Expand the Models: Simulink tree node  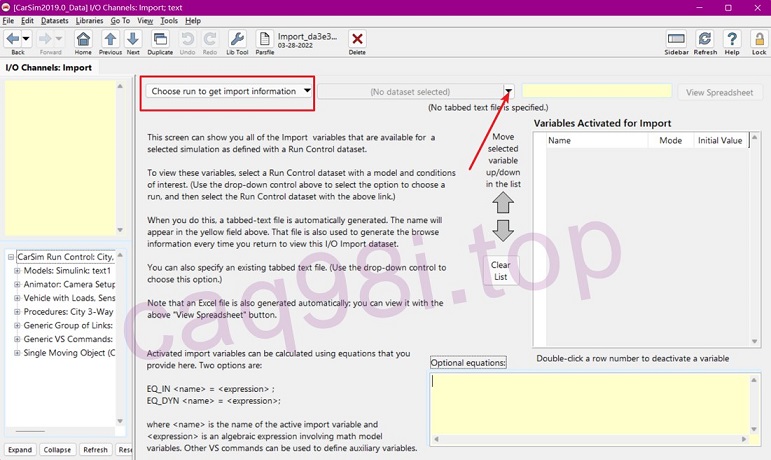[17, 271]
